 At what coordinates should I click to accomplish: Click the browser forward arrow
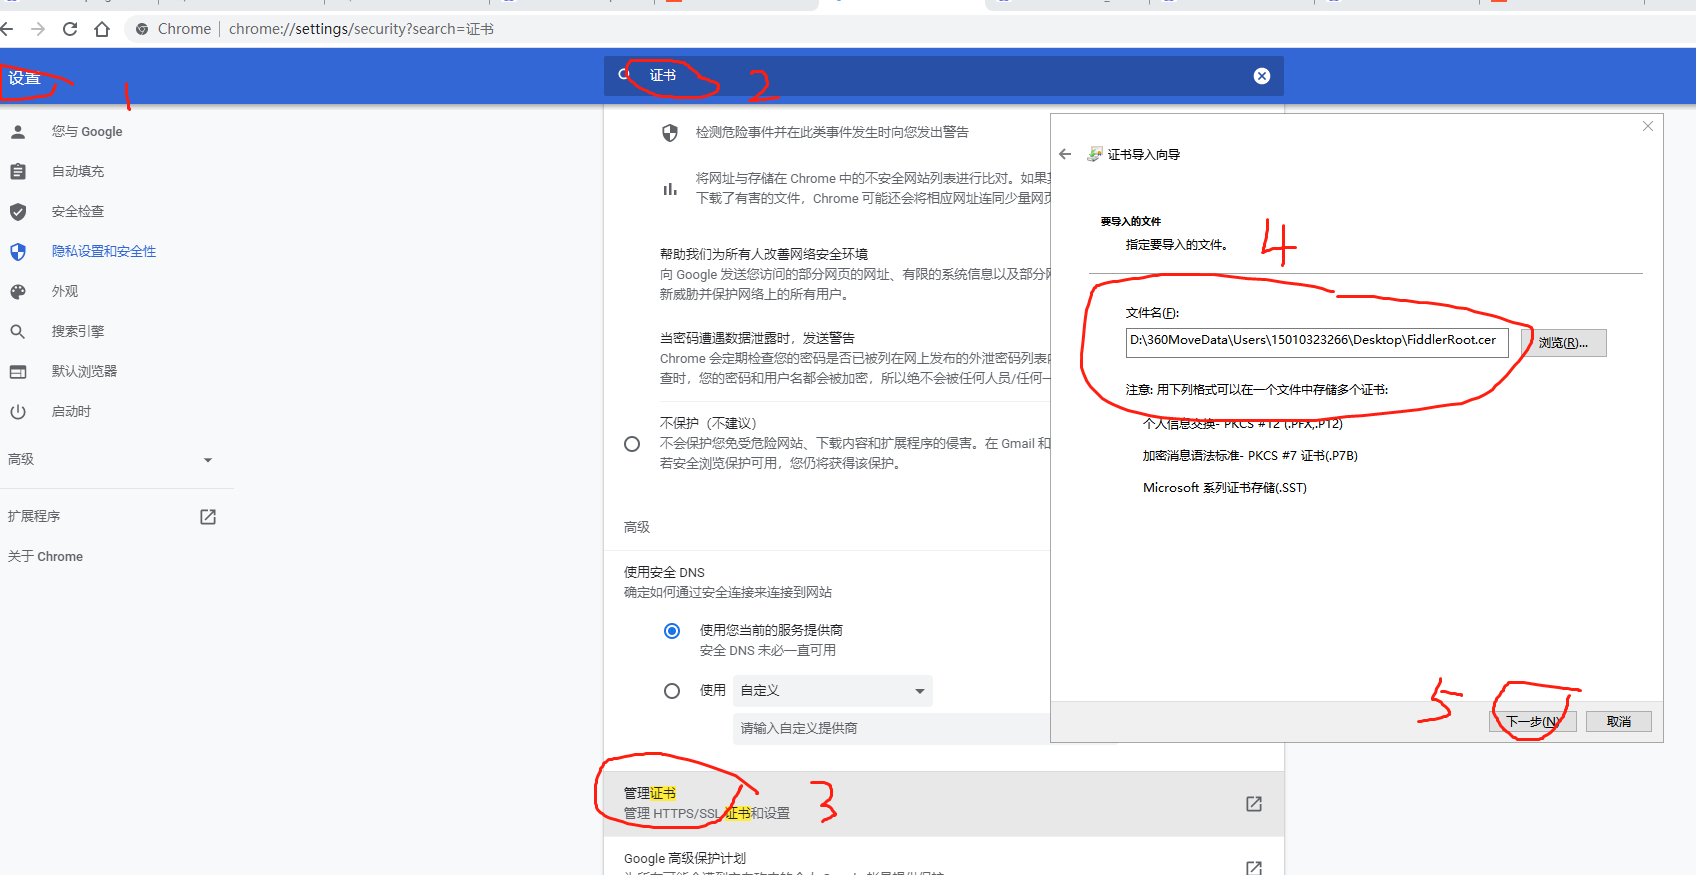[38, 29]
